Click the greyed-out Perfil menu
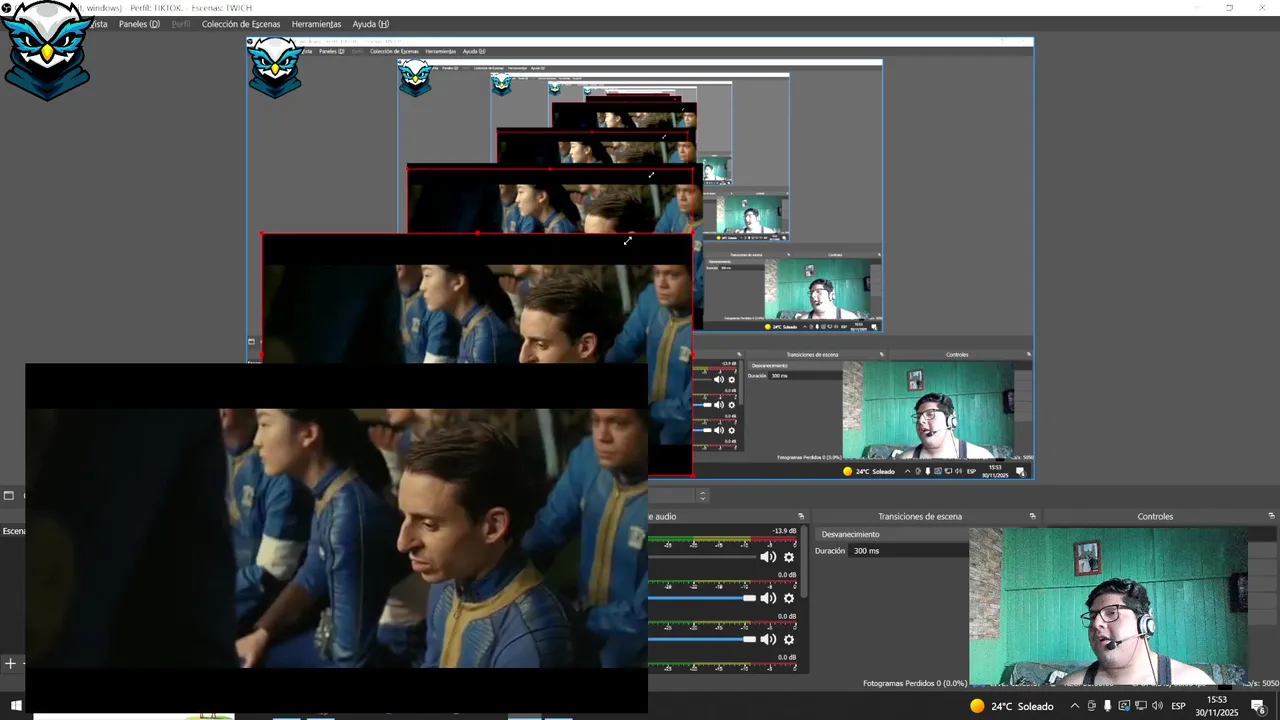 [x=181, y=24]
